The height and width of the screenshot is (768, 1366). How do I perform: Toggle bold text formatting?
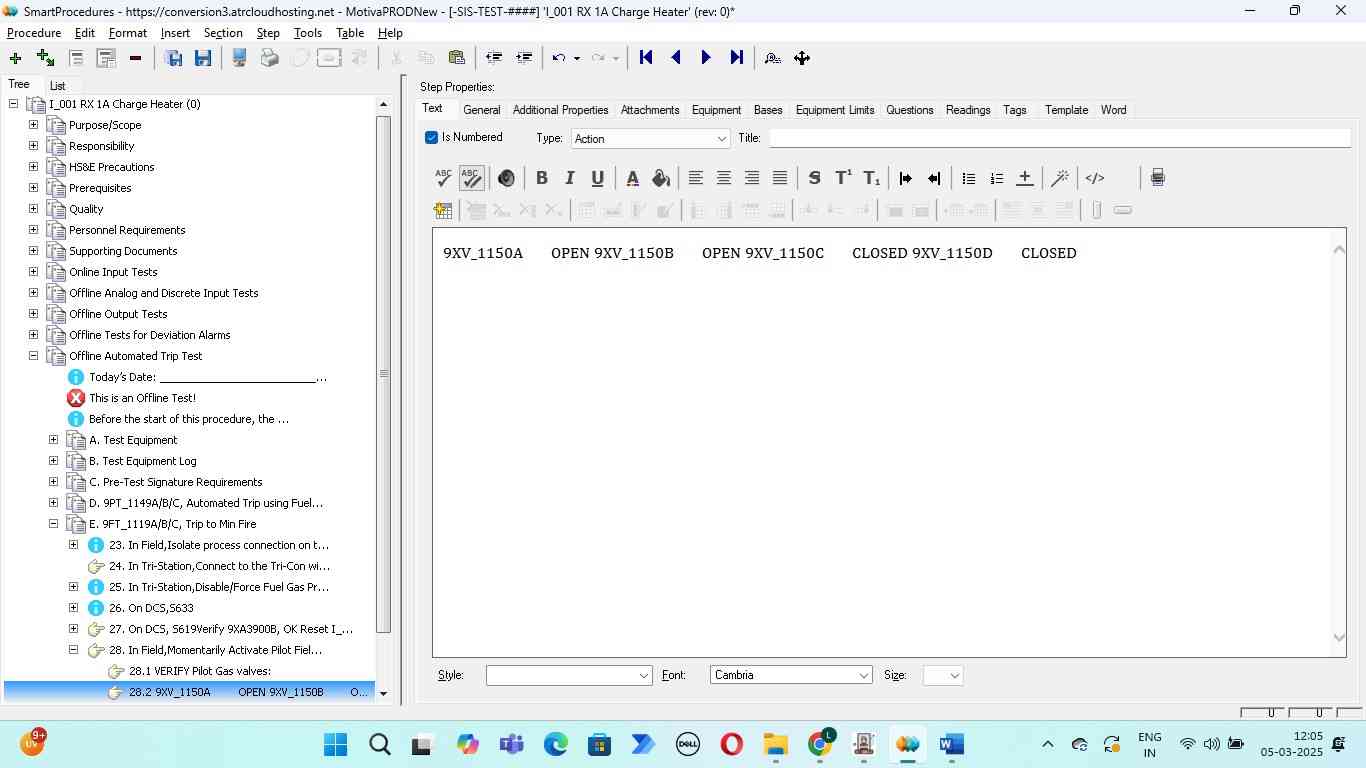pyautogui.click(x=541, y=178)
